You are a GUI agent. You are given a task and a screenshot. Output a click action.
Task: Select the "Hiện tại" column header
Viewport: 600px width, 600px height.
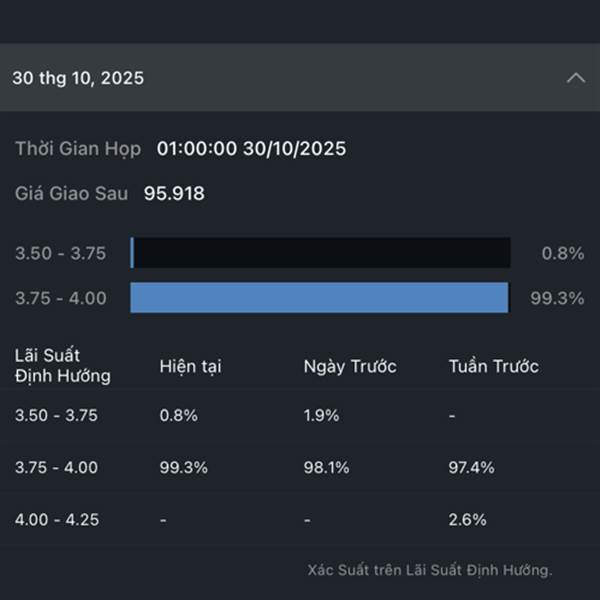190,366
